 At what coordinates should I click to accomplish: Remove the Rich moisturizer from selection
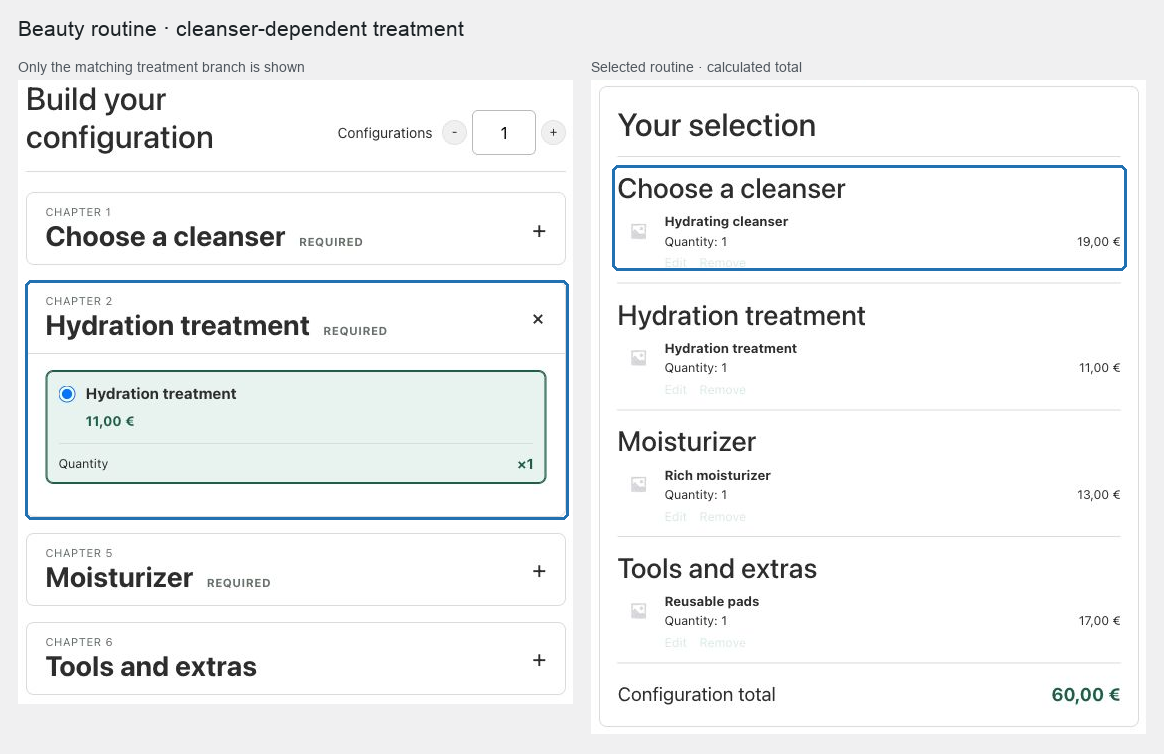point(722,517)
